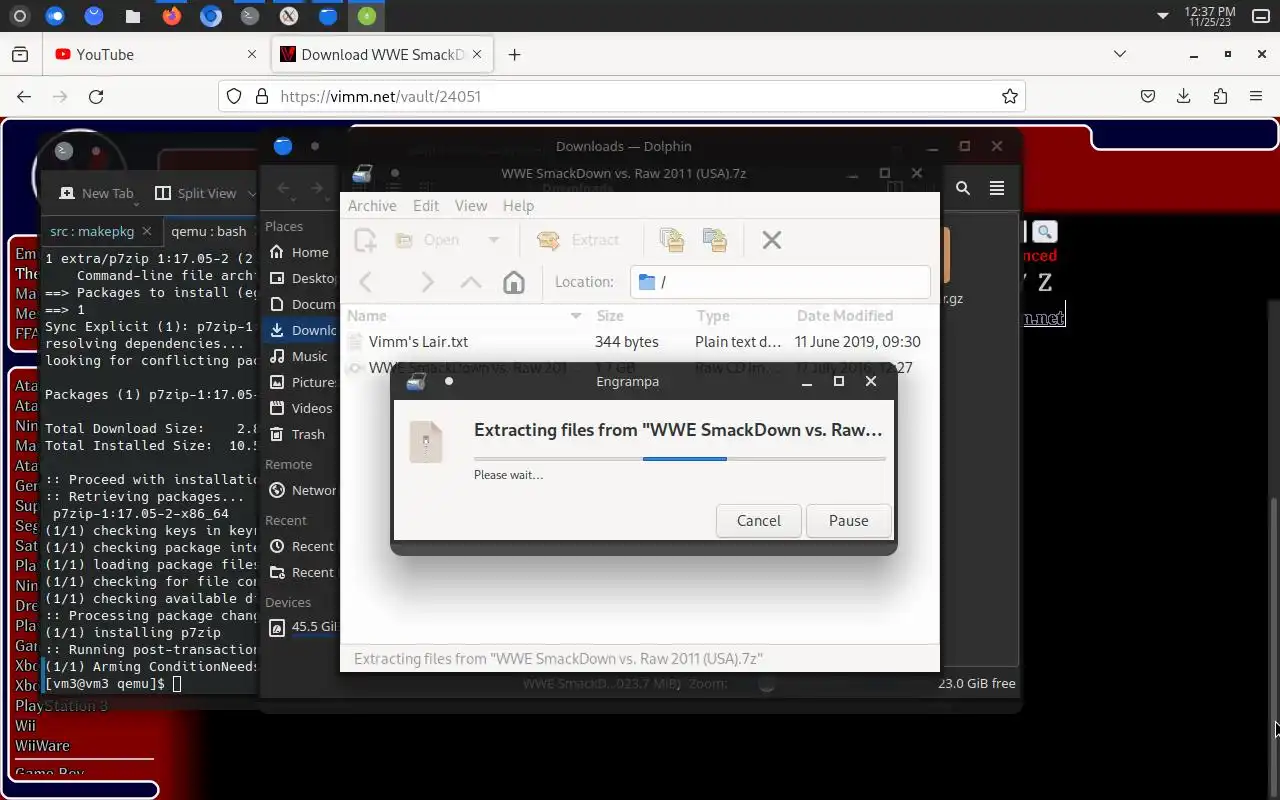Open Music in Dolphin places
This screenshot has width=1280, height=800.
point(299,356)
